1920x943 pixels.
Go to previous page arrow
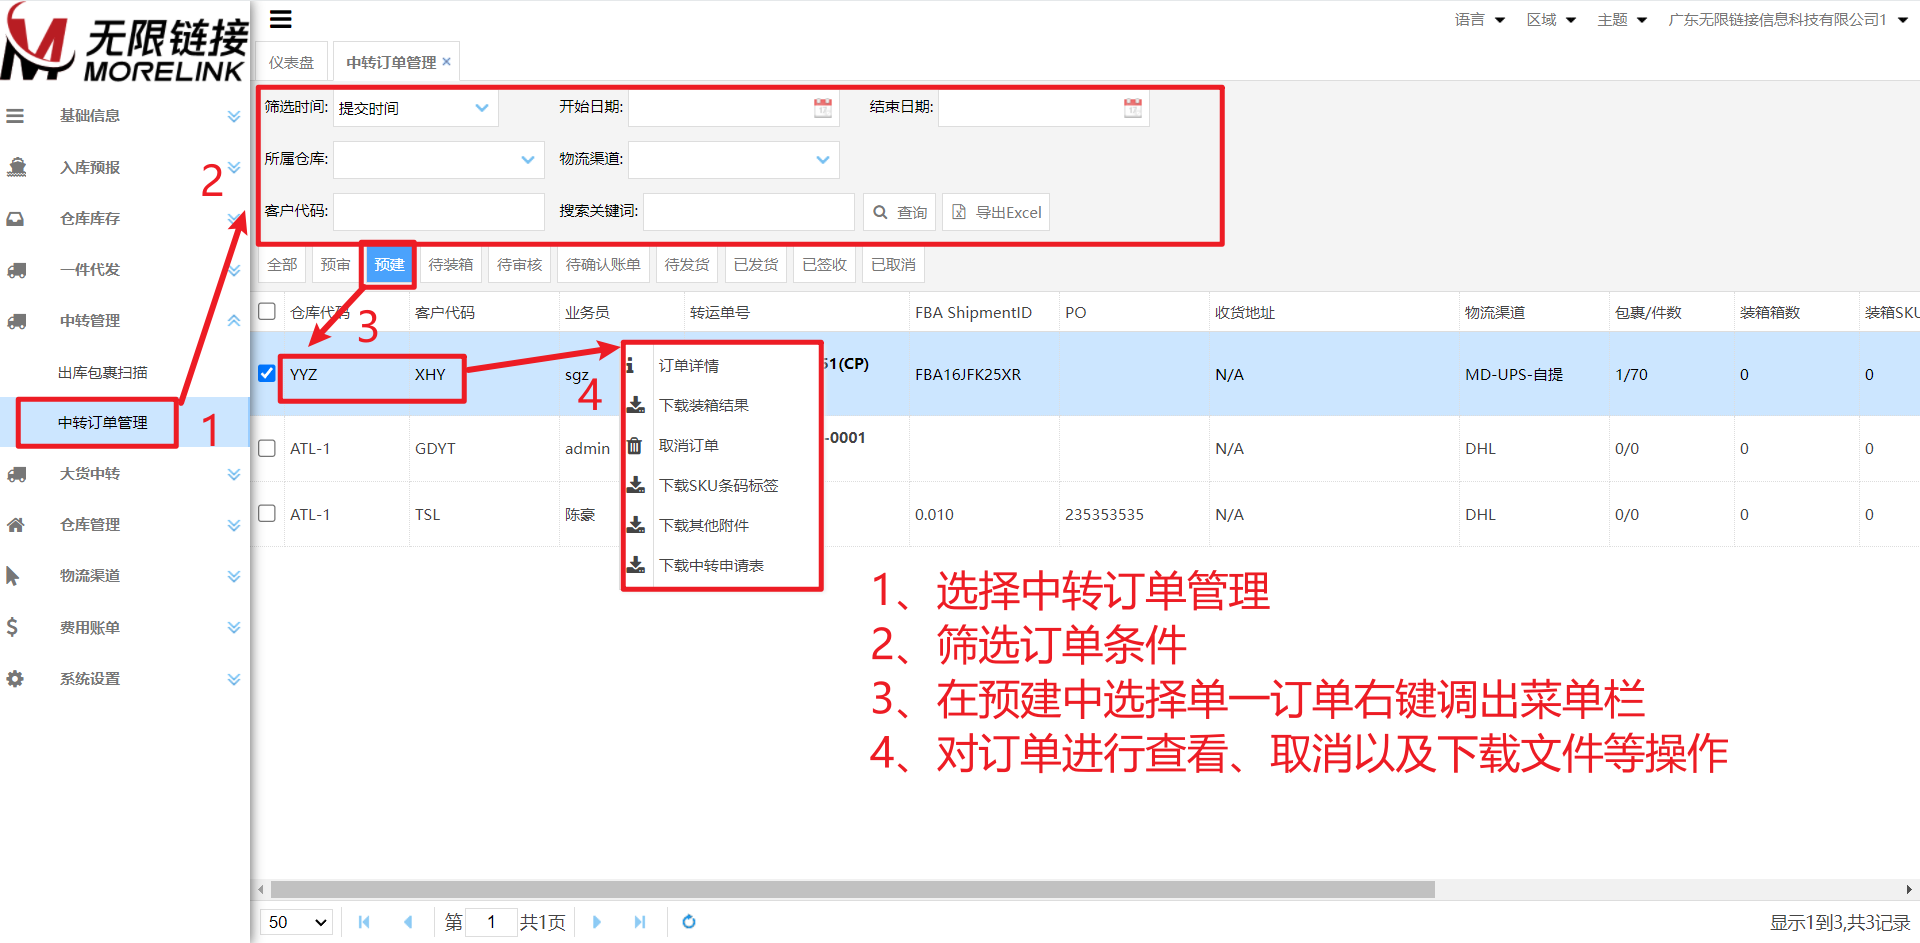[x=408, y=922]
